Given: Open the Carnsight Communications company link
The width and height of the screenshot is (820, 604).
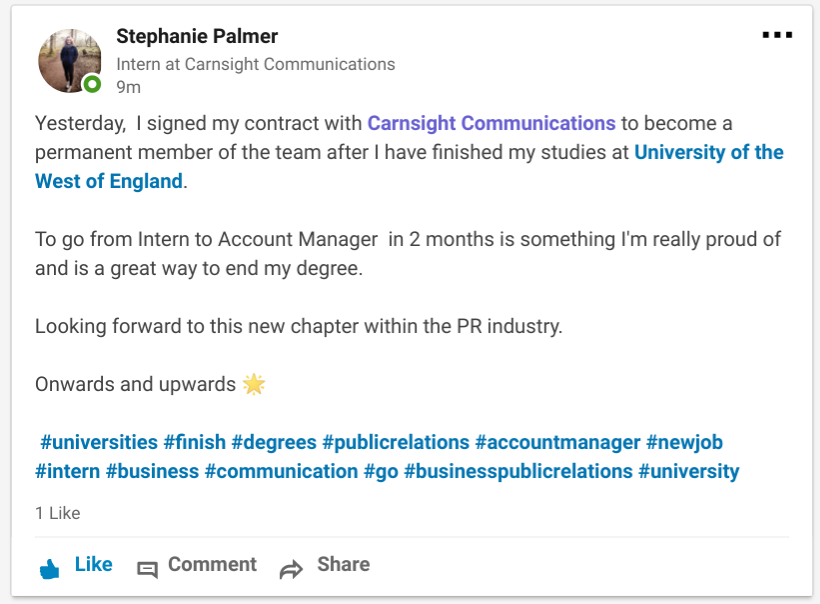Looking at the screenshot, I should (x=491, y=124).
